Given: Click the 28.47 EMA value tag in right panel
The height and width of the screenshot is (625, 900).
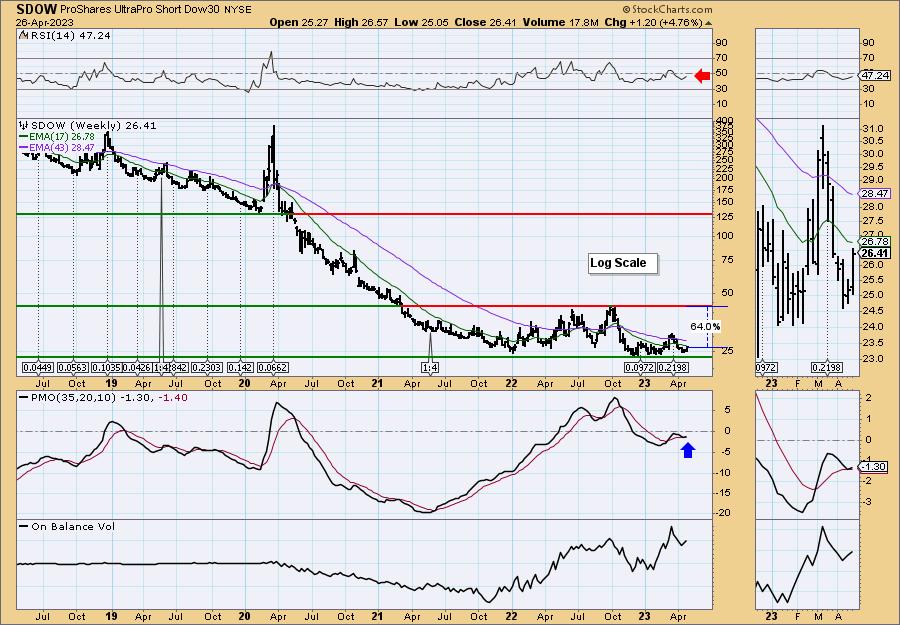Looking at the screenshot, I should click(876, 194).
